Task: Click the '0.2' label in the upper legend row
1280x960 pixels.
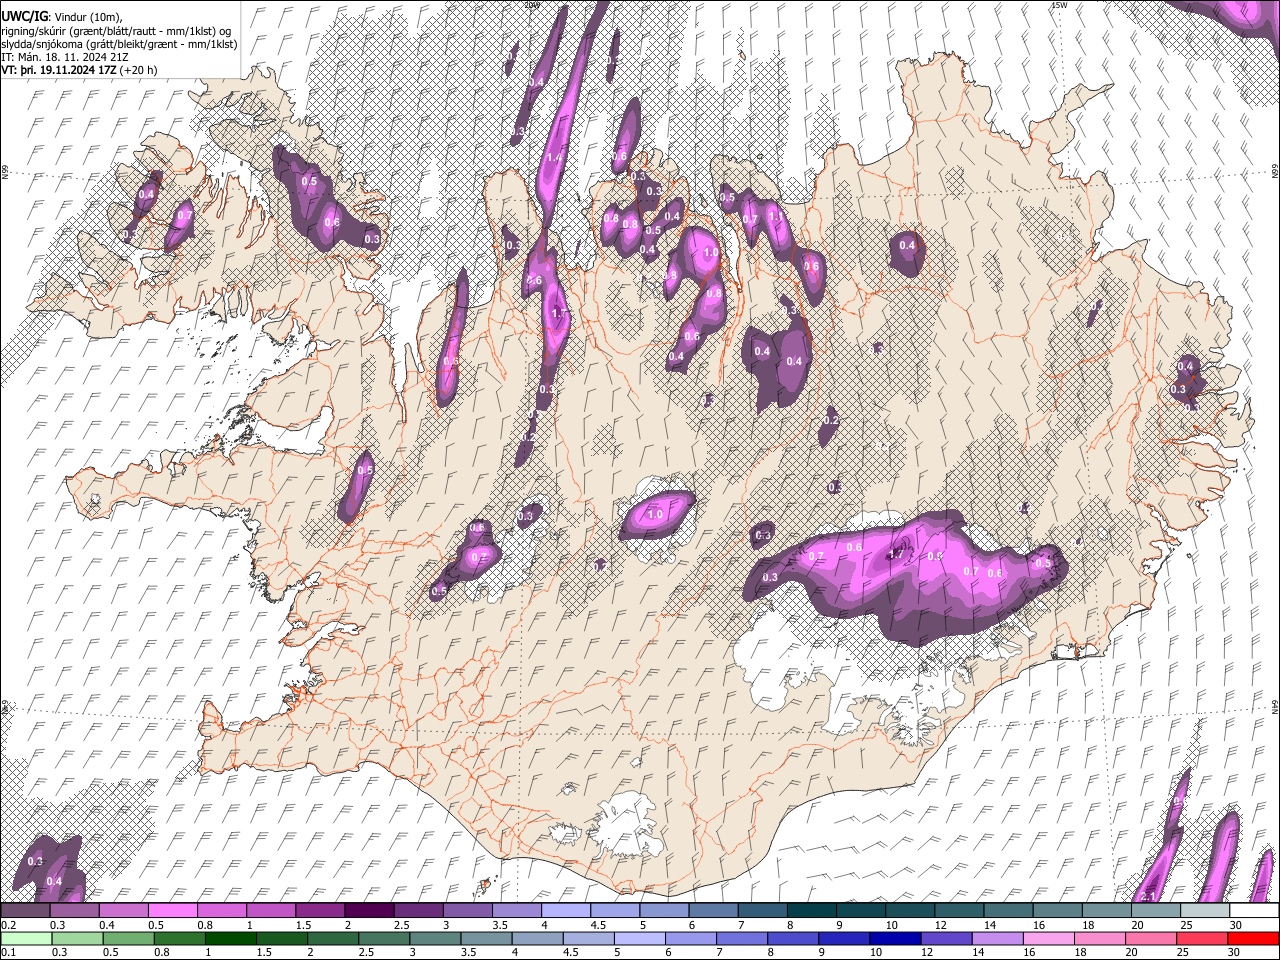Action: 9,925
